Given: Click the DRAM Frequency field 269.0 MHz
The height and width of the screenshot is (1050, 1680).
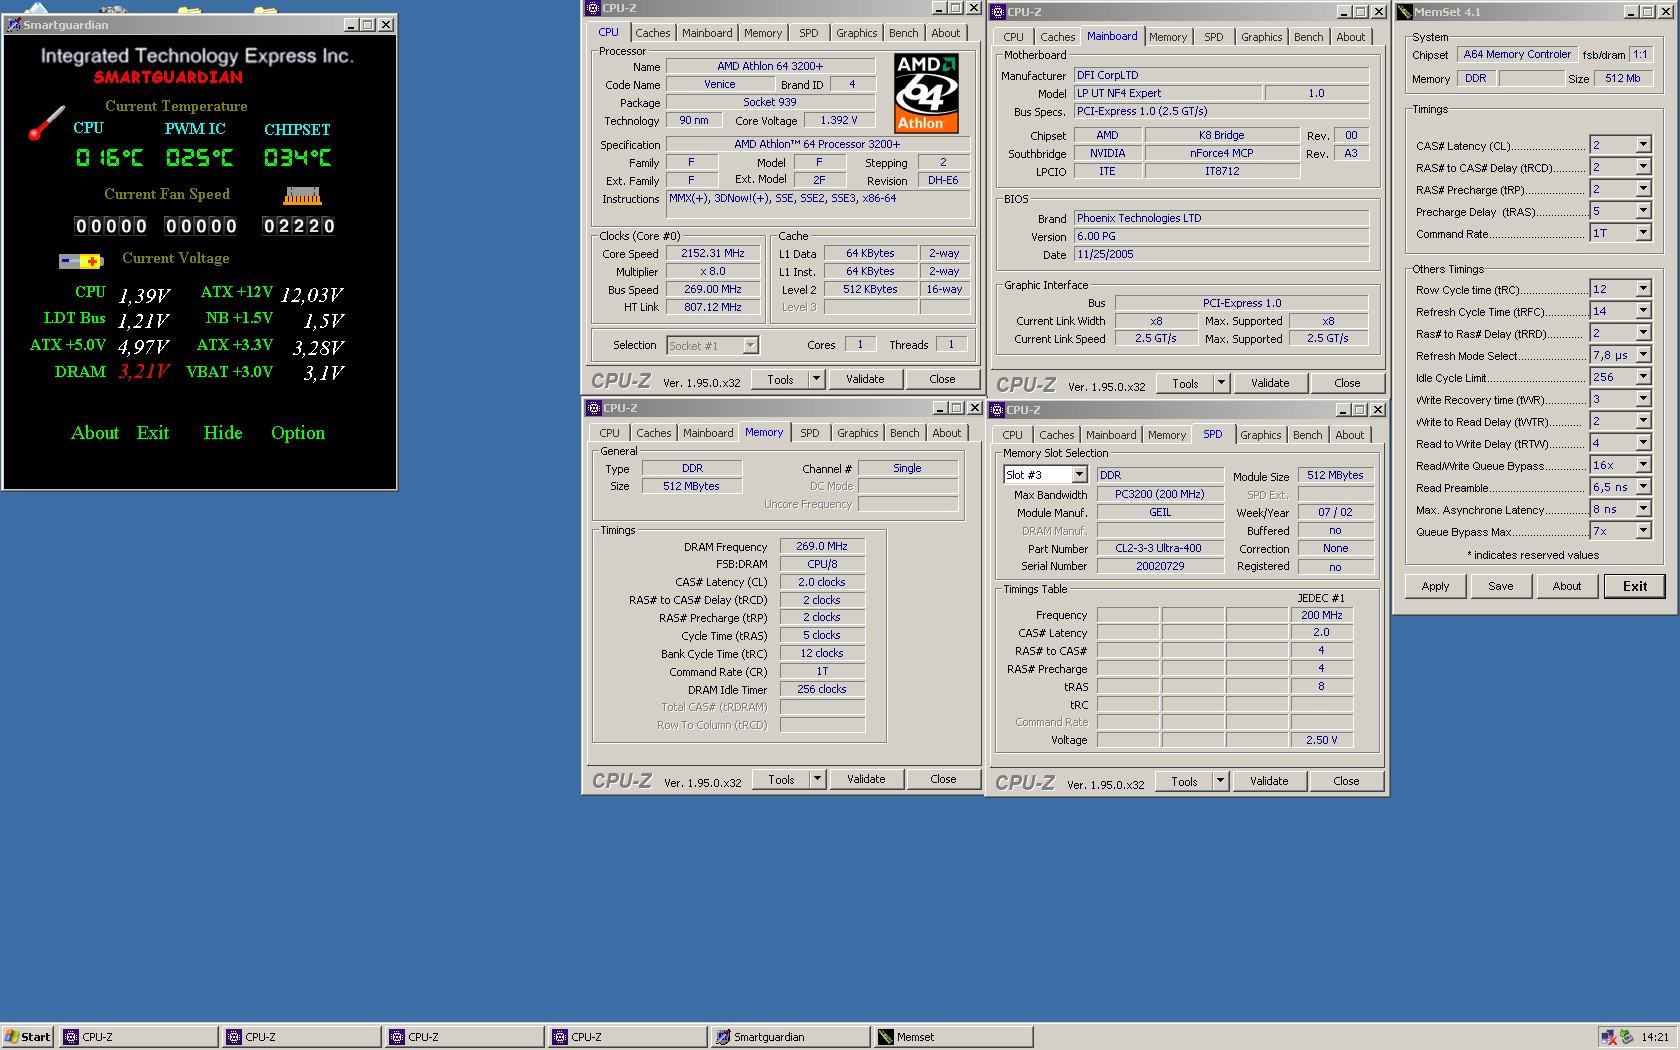Looking at the screenshot, I should 822,546.
